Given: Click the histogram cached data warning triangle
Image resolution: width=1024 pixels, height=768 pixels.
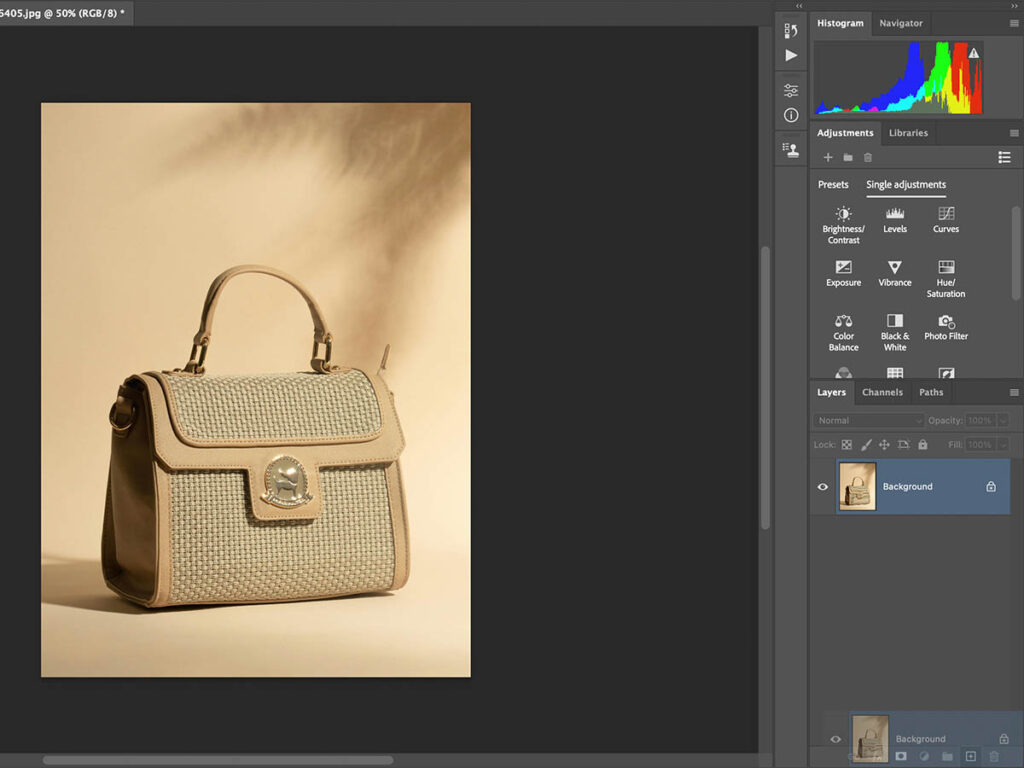Looking at the screenshot, I should point(974,53).
